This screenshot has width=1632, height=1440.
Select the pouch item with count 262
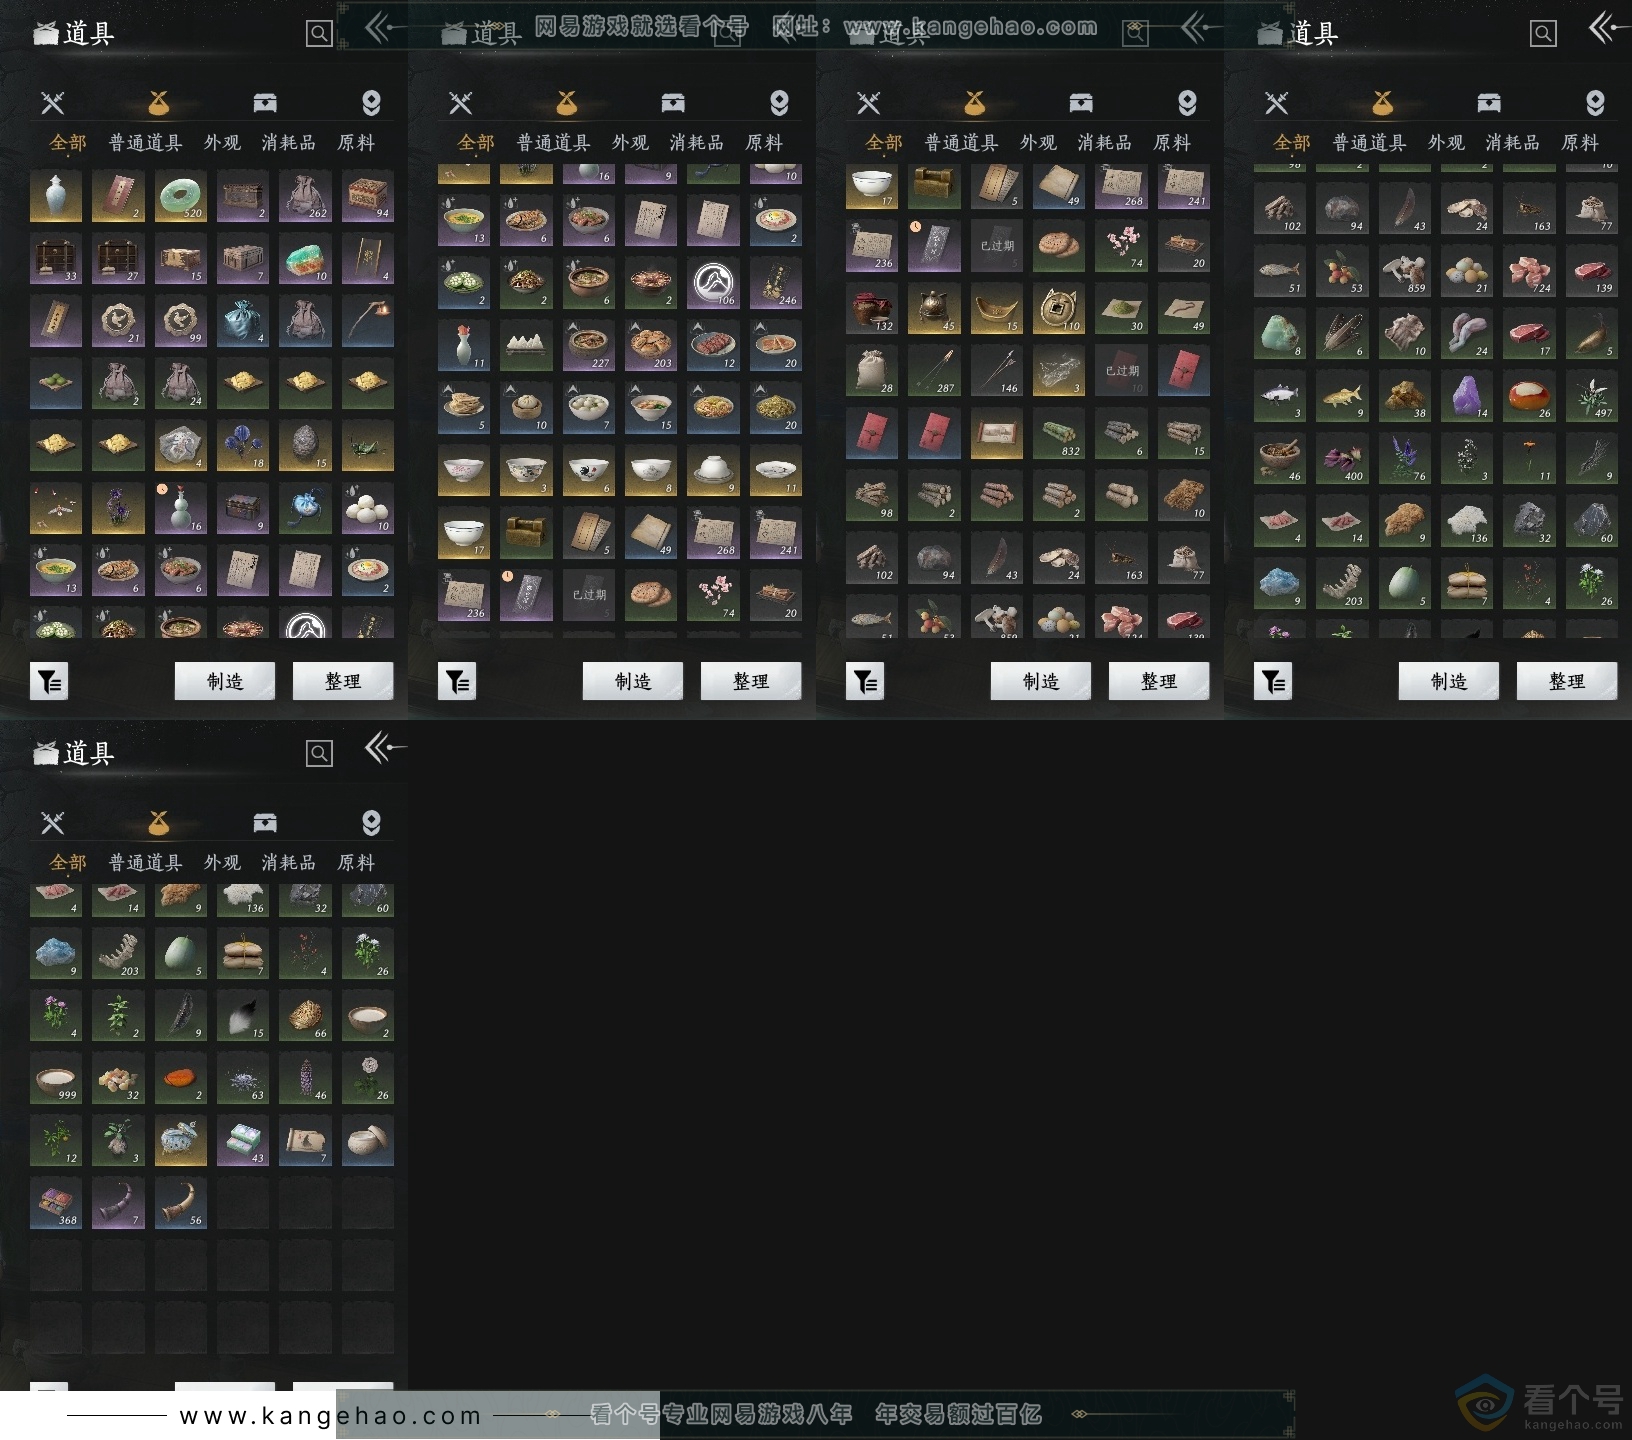(x=305, y=196)
